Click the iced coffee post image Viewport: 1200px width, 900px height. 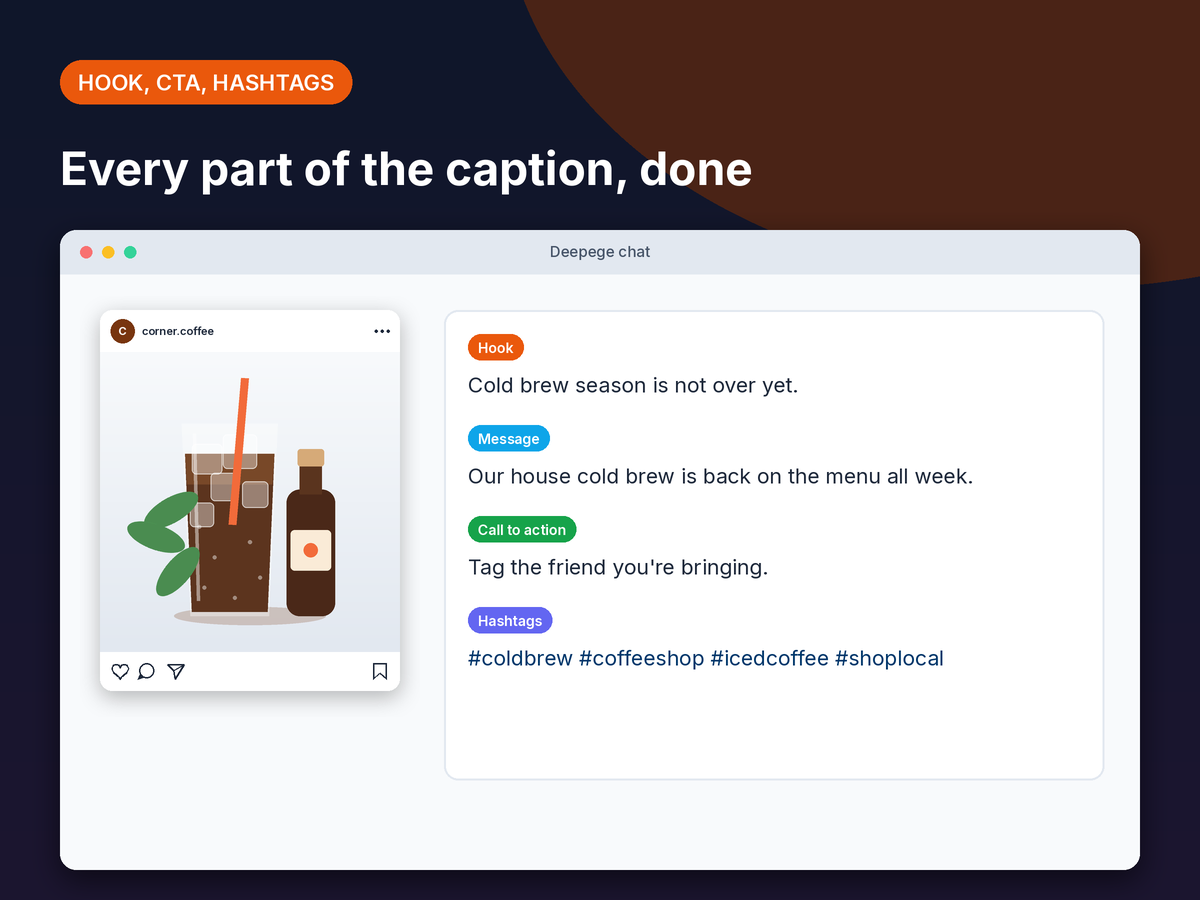pos(250,501)
